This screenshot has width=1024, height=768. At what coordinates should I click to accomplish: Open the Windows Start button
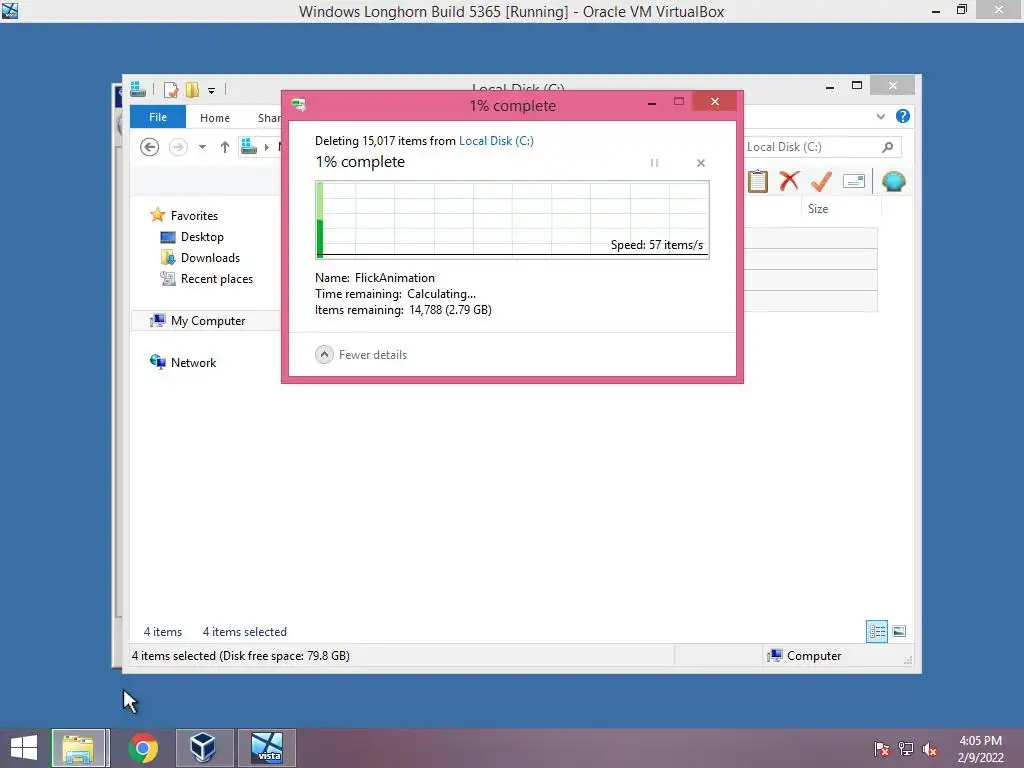[24, 748]
